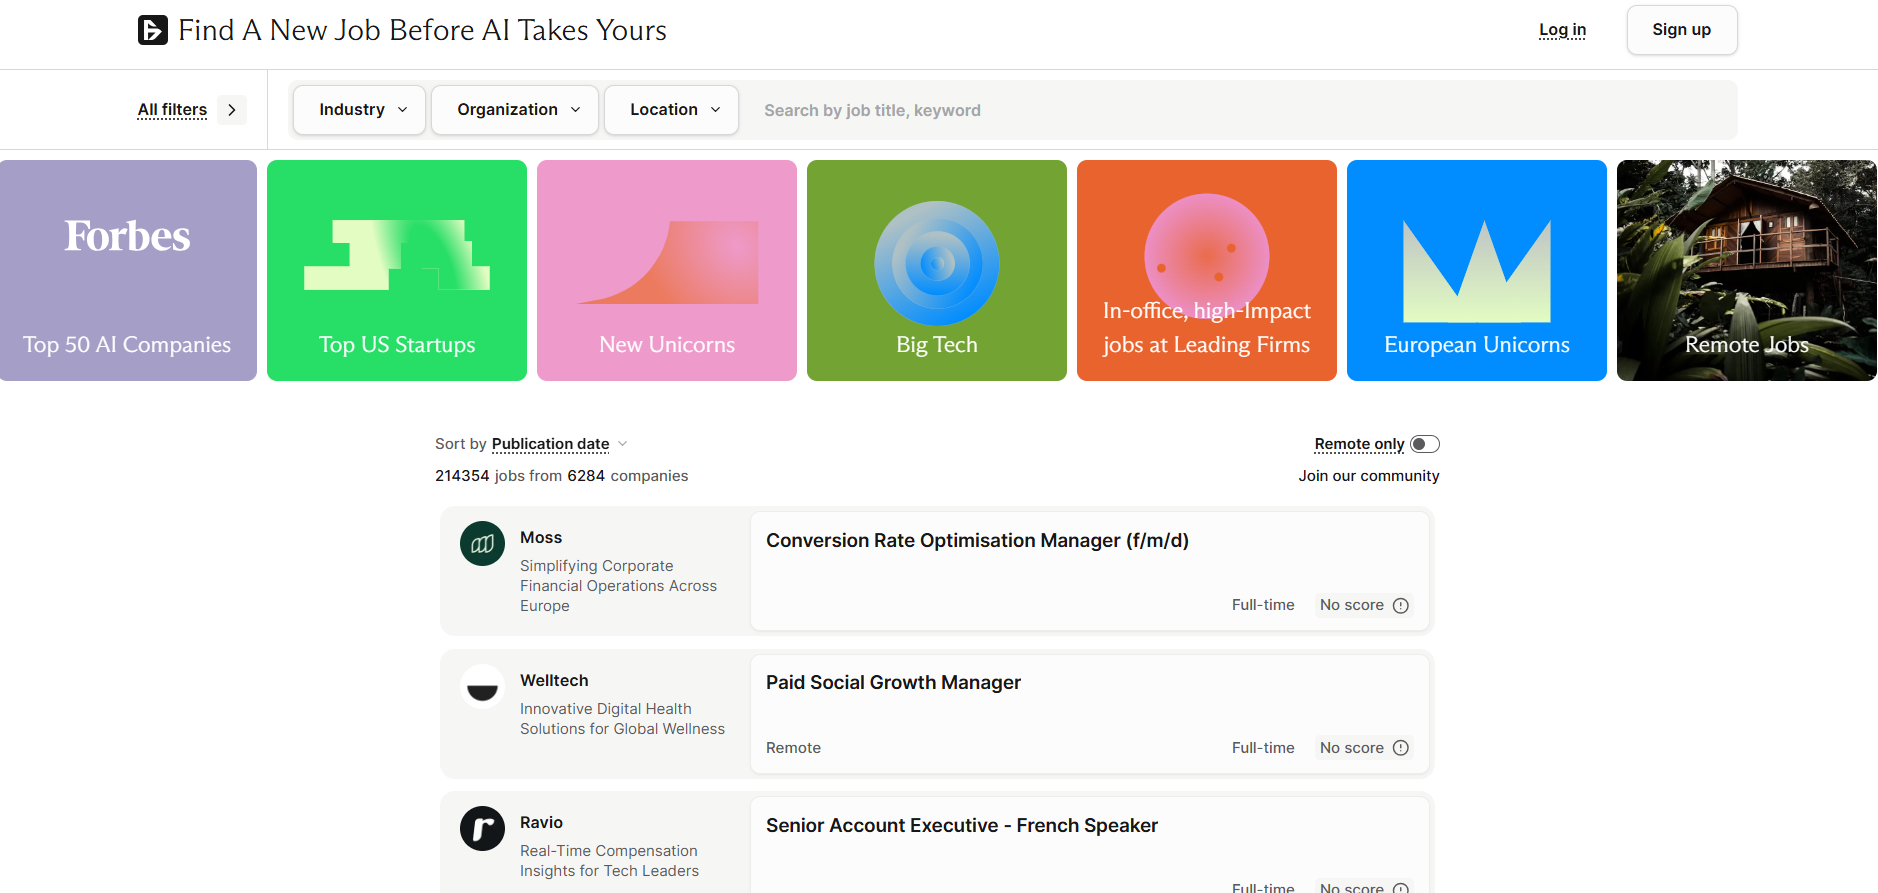Click the Welltech company logo
The image size is (1878, 893).
coord(482,687)
